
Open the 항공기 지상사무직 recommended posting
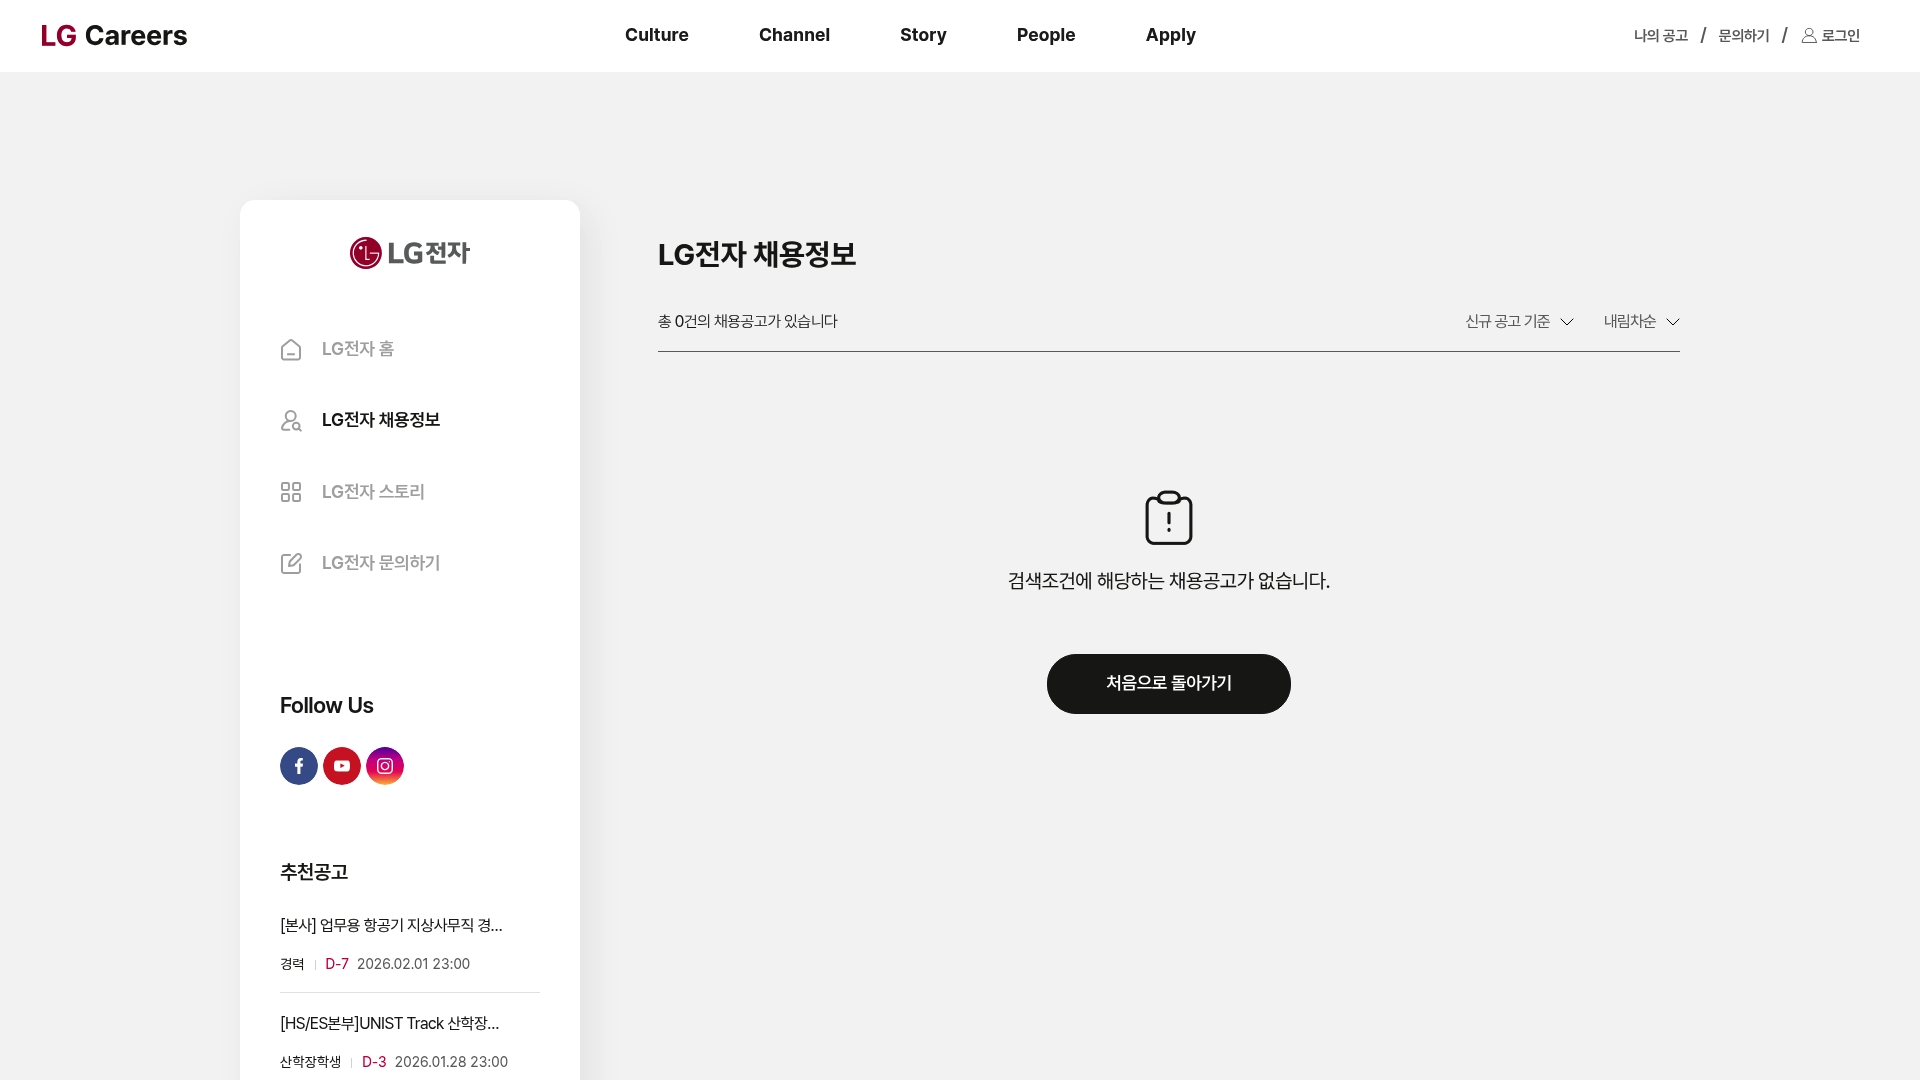tap(391, 925)
